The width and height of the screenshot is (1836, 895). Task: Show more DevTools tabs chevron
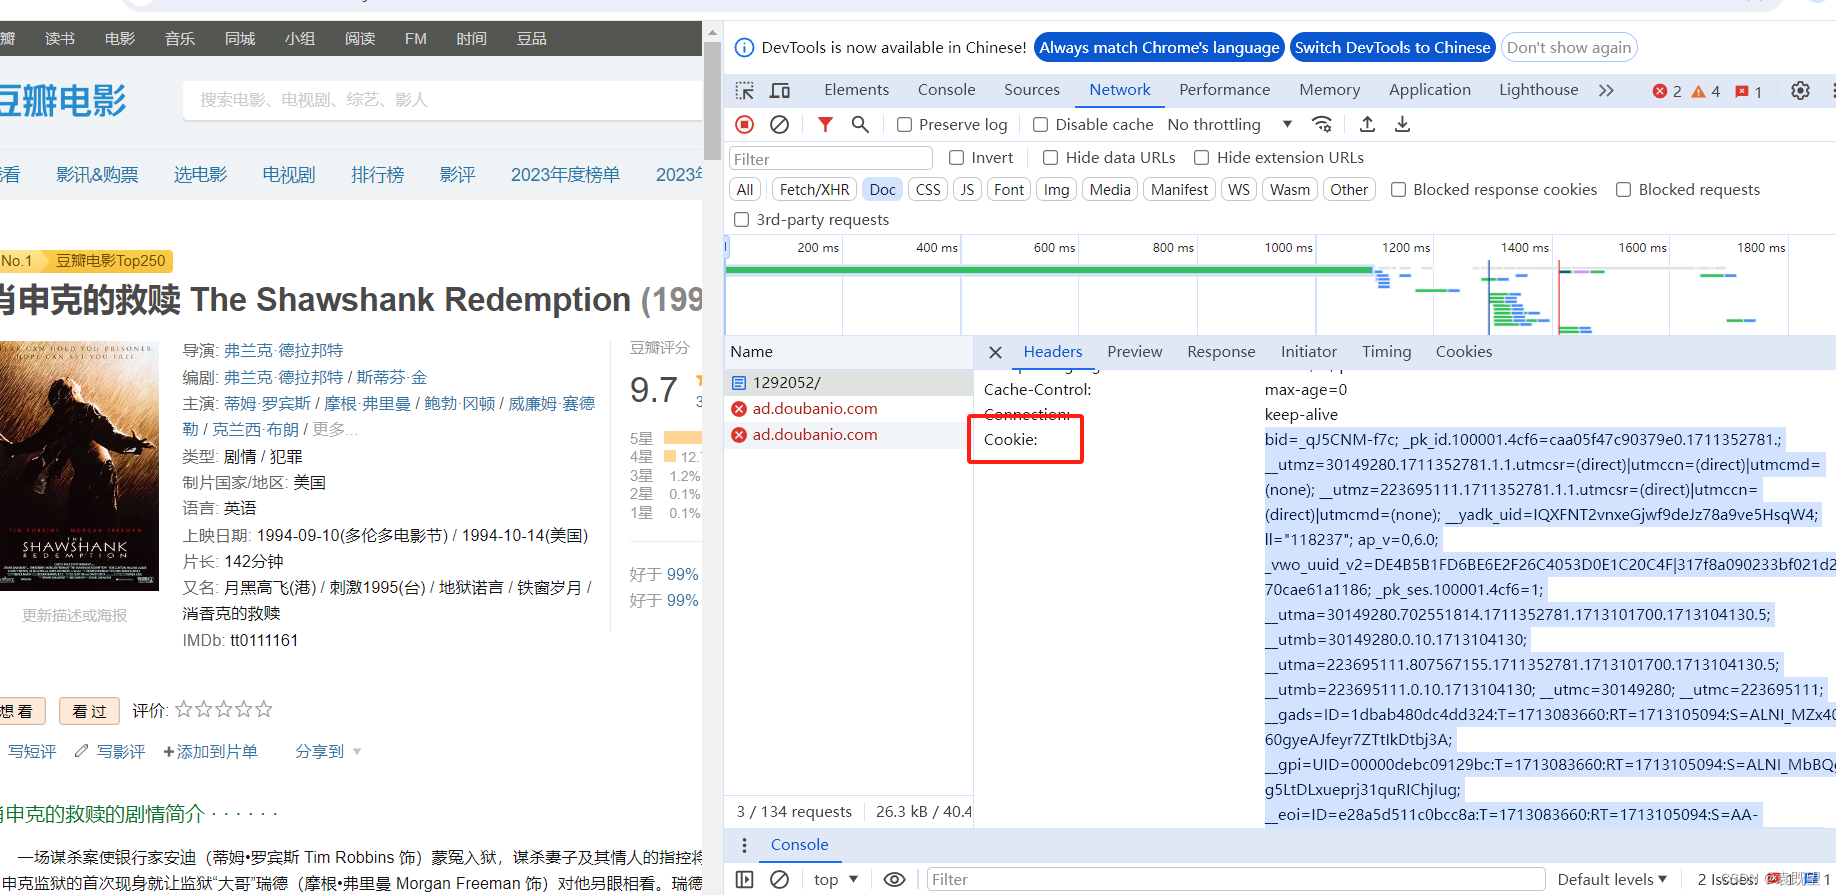click(x=1606, y=90)
